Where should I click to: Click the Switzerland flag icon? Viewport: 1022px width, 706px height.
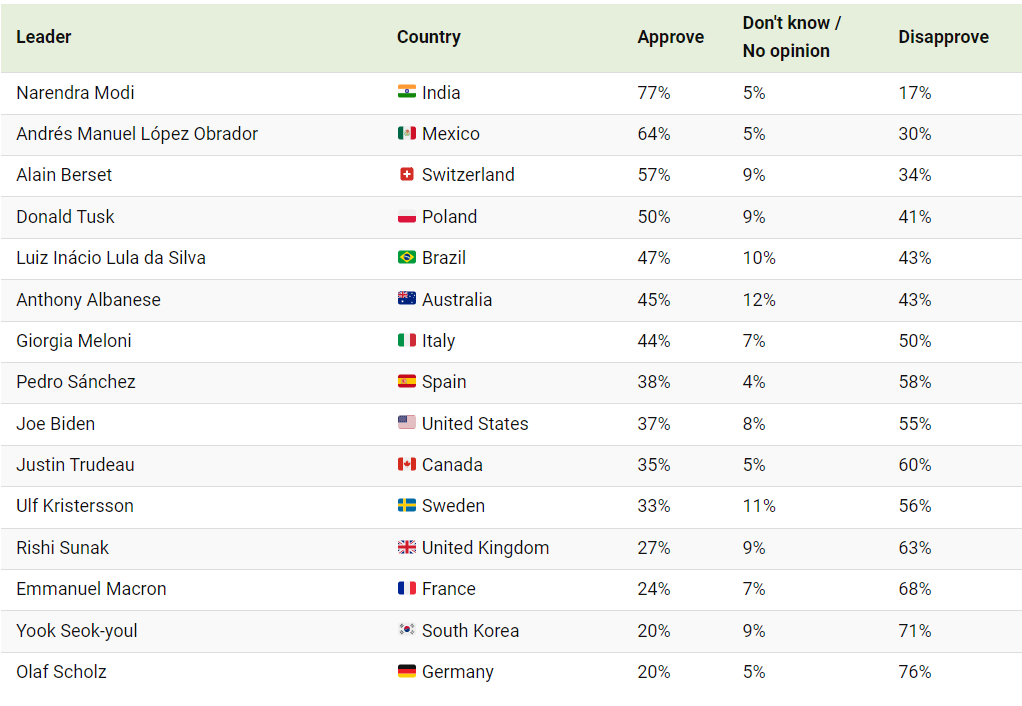pyautogui.click(x=407, y=174)
